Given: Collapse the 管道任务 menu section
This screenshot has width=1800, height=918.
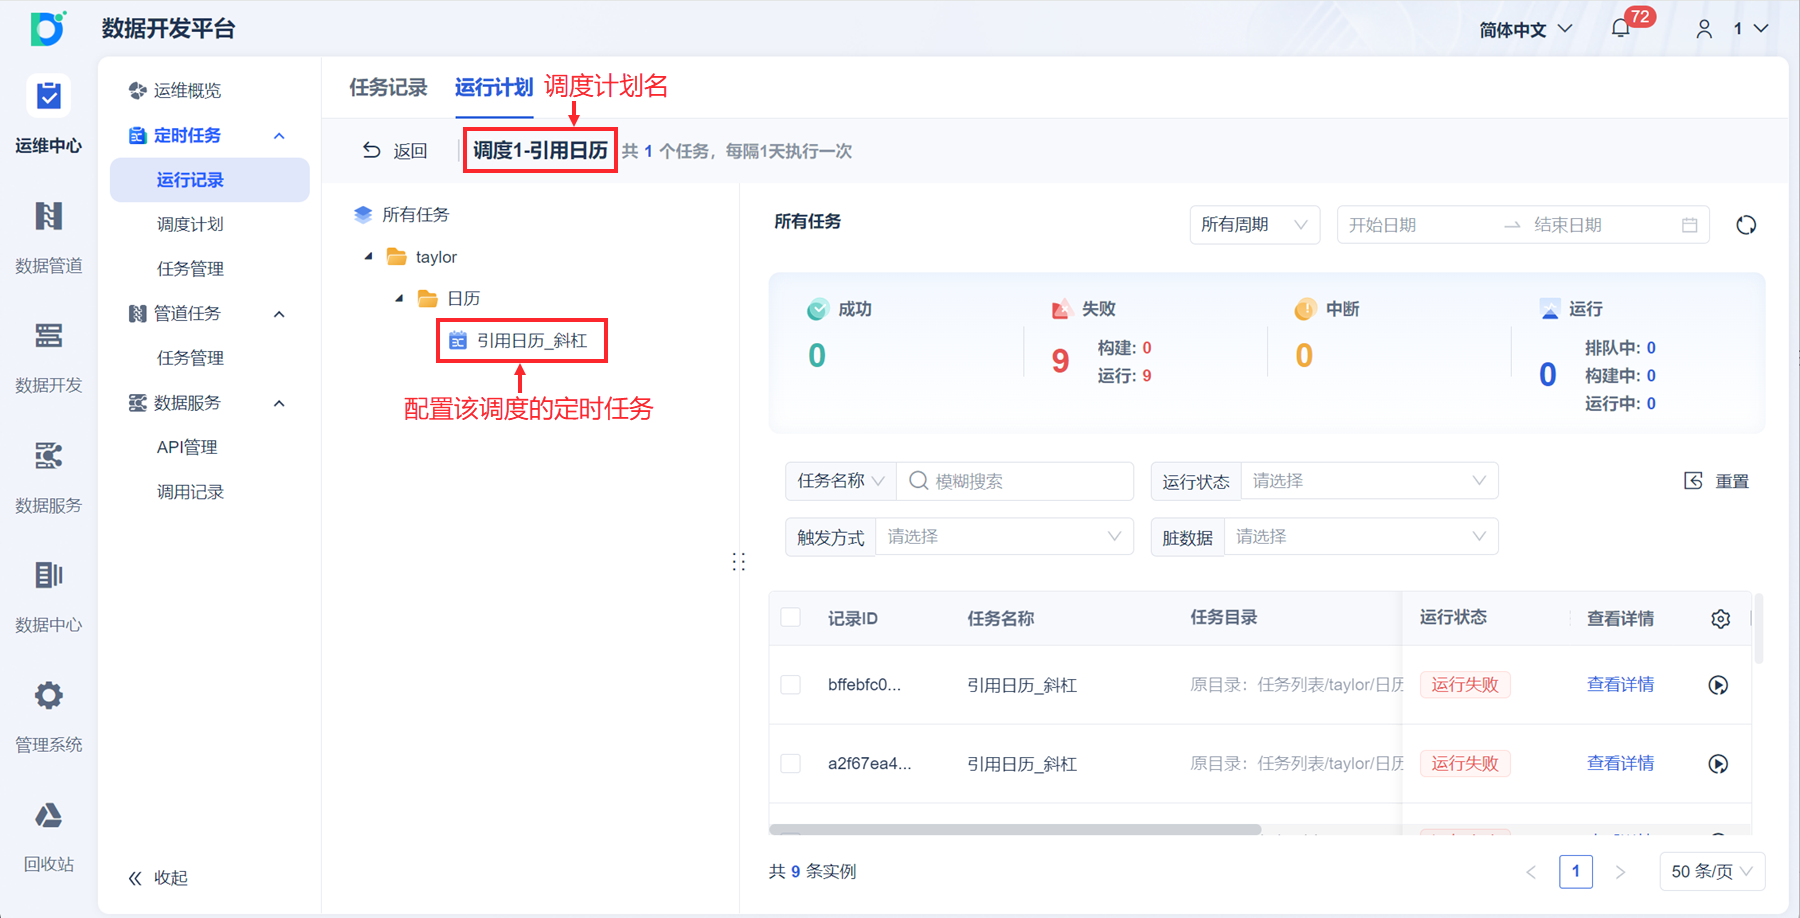Looking at the screenshot, I should pos(279,314).
